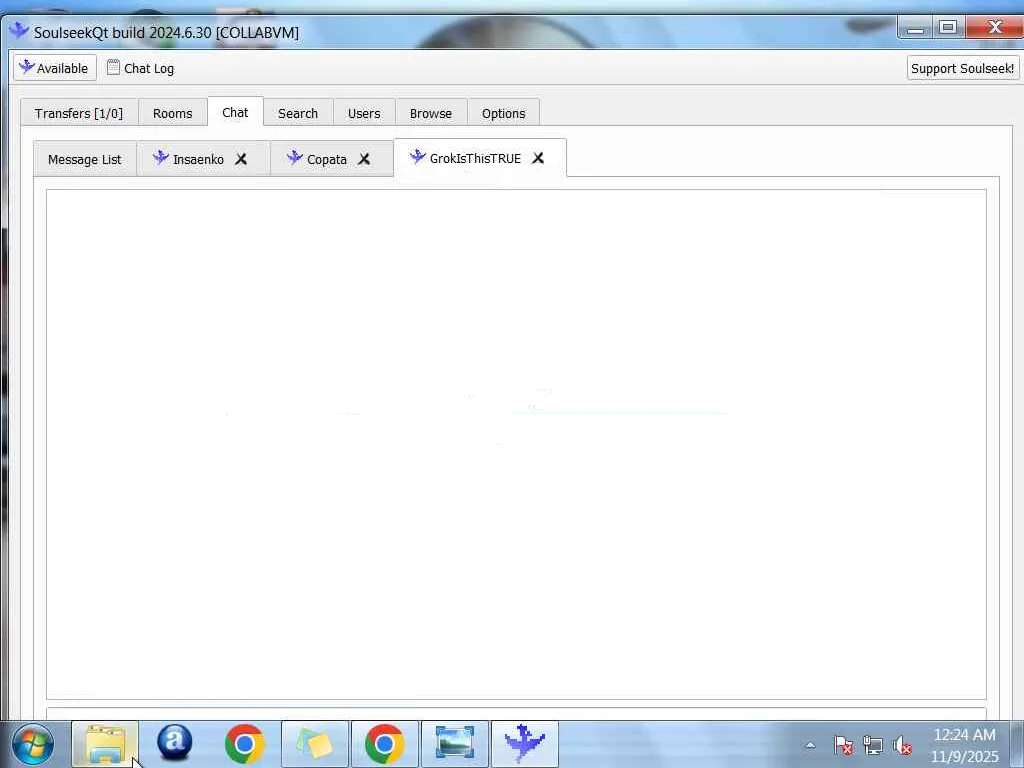Click inside the chat message history area

(516, 444)
